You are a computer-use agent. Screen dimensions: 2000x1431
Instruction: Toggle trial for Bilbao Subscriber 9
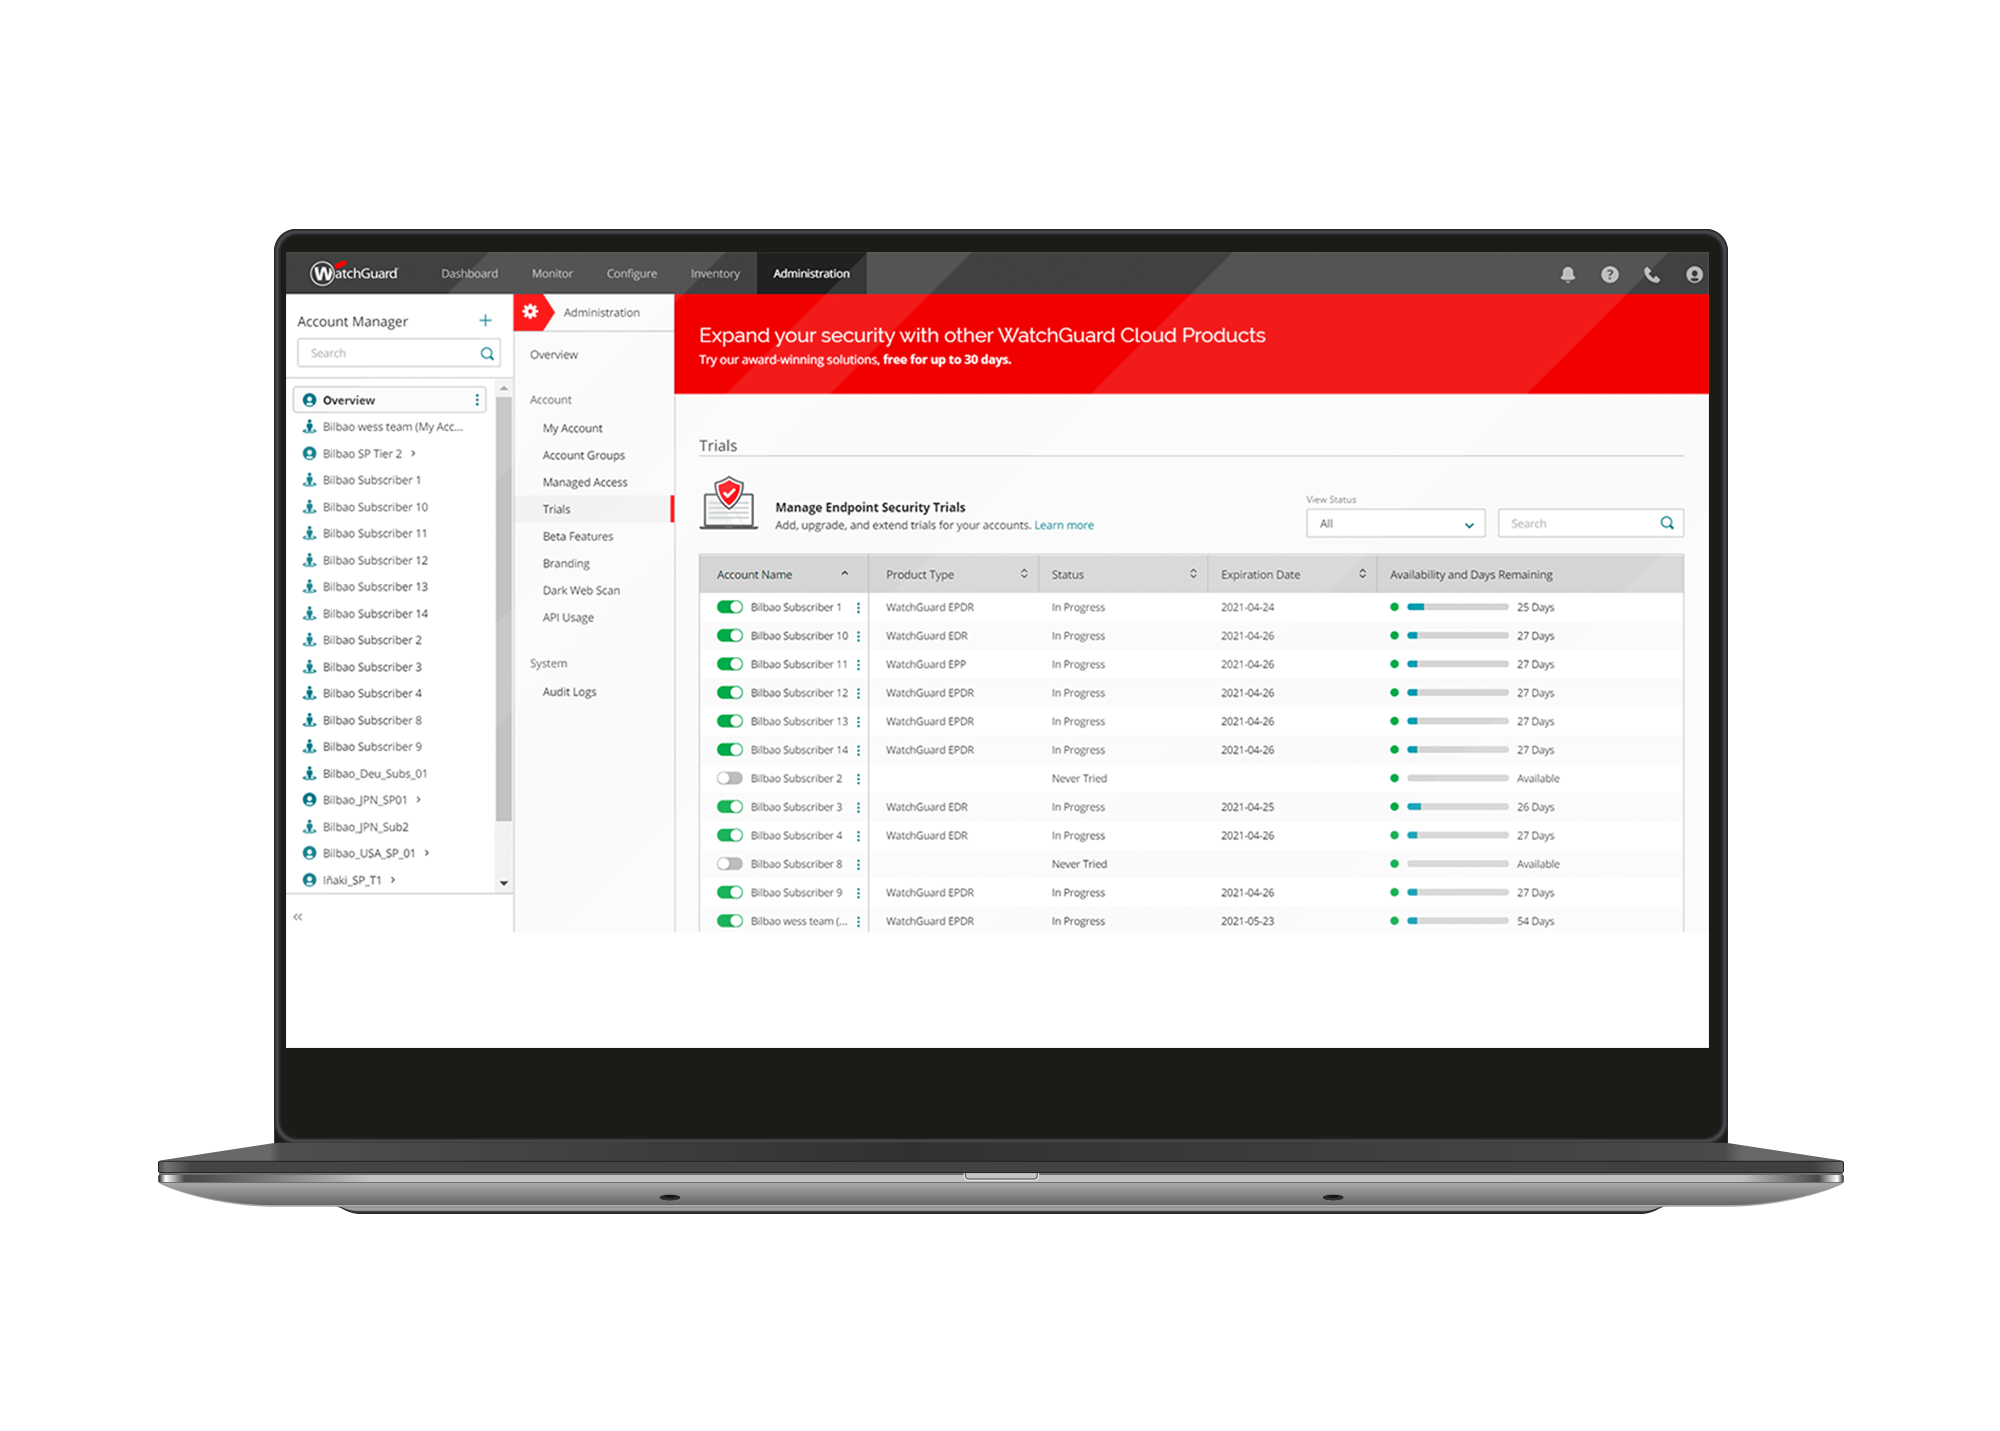point(730,893)
